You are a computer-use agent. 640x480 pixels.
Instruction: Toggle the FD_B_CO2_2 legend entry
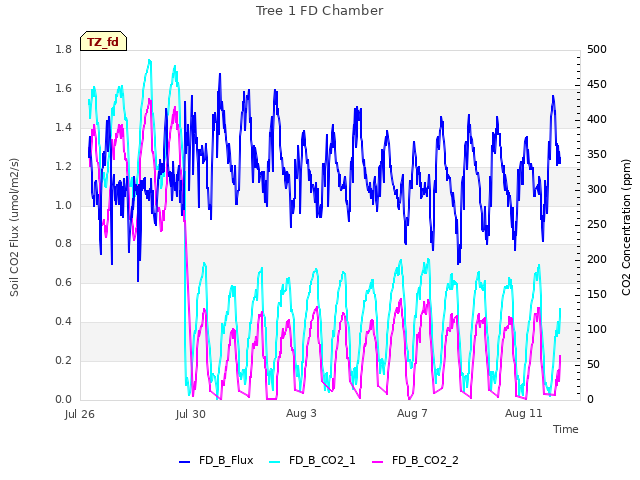416,460
